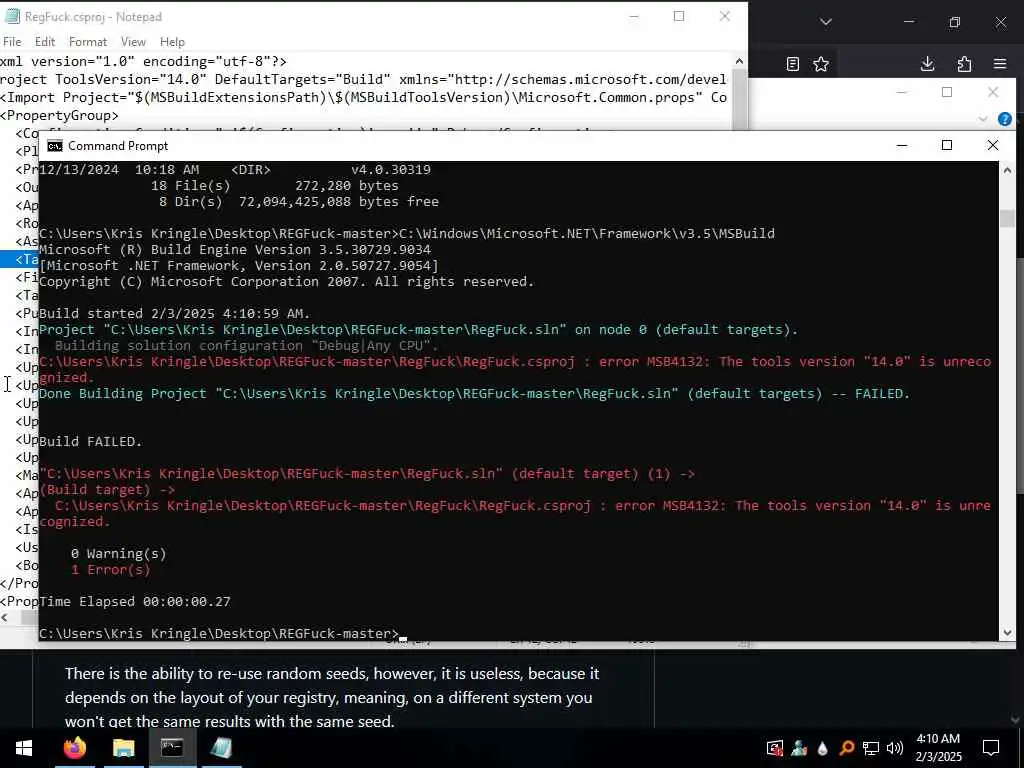Open the Notepad File menu
The height and width of the screenshot is (768, 1024).
[12, 42]
